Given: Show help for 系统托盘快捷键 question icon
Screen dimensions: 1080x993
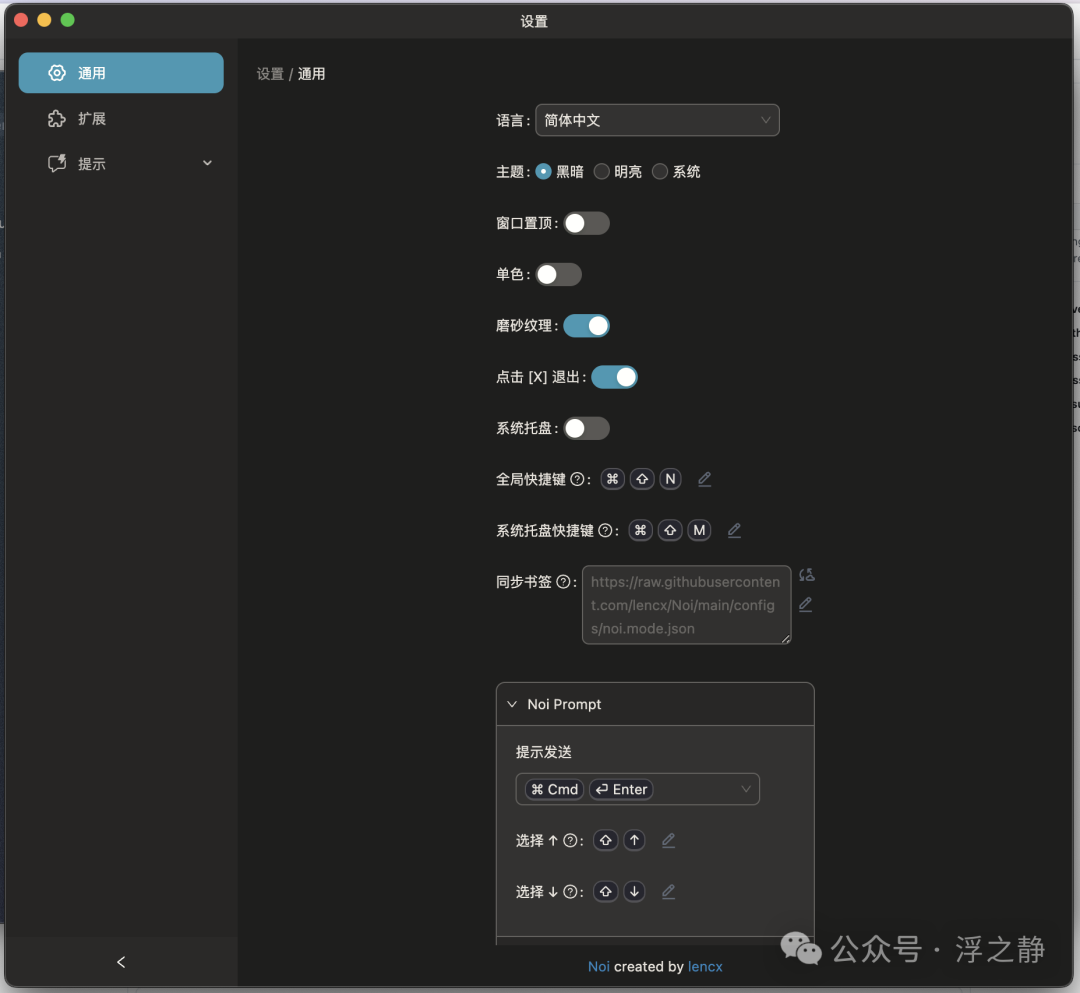Looking at the screenshot, I should point(605,530).
